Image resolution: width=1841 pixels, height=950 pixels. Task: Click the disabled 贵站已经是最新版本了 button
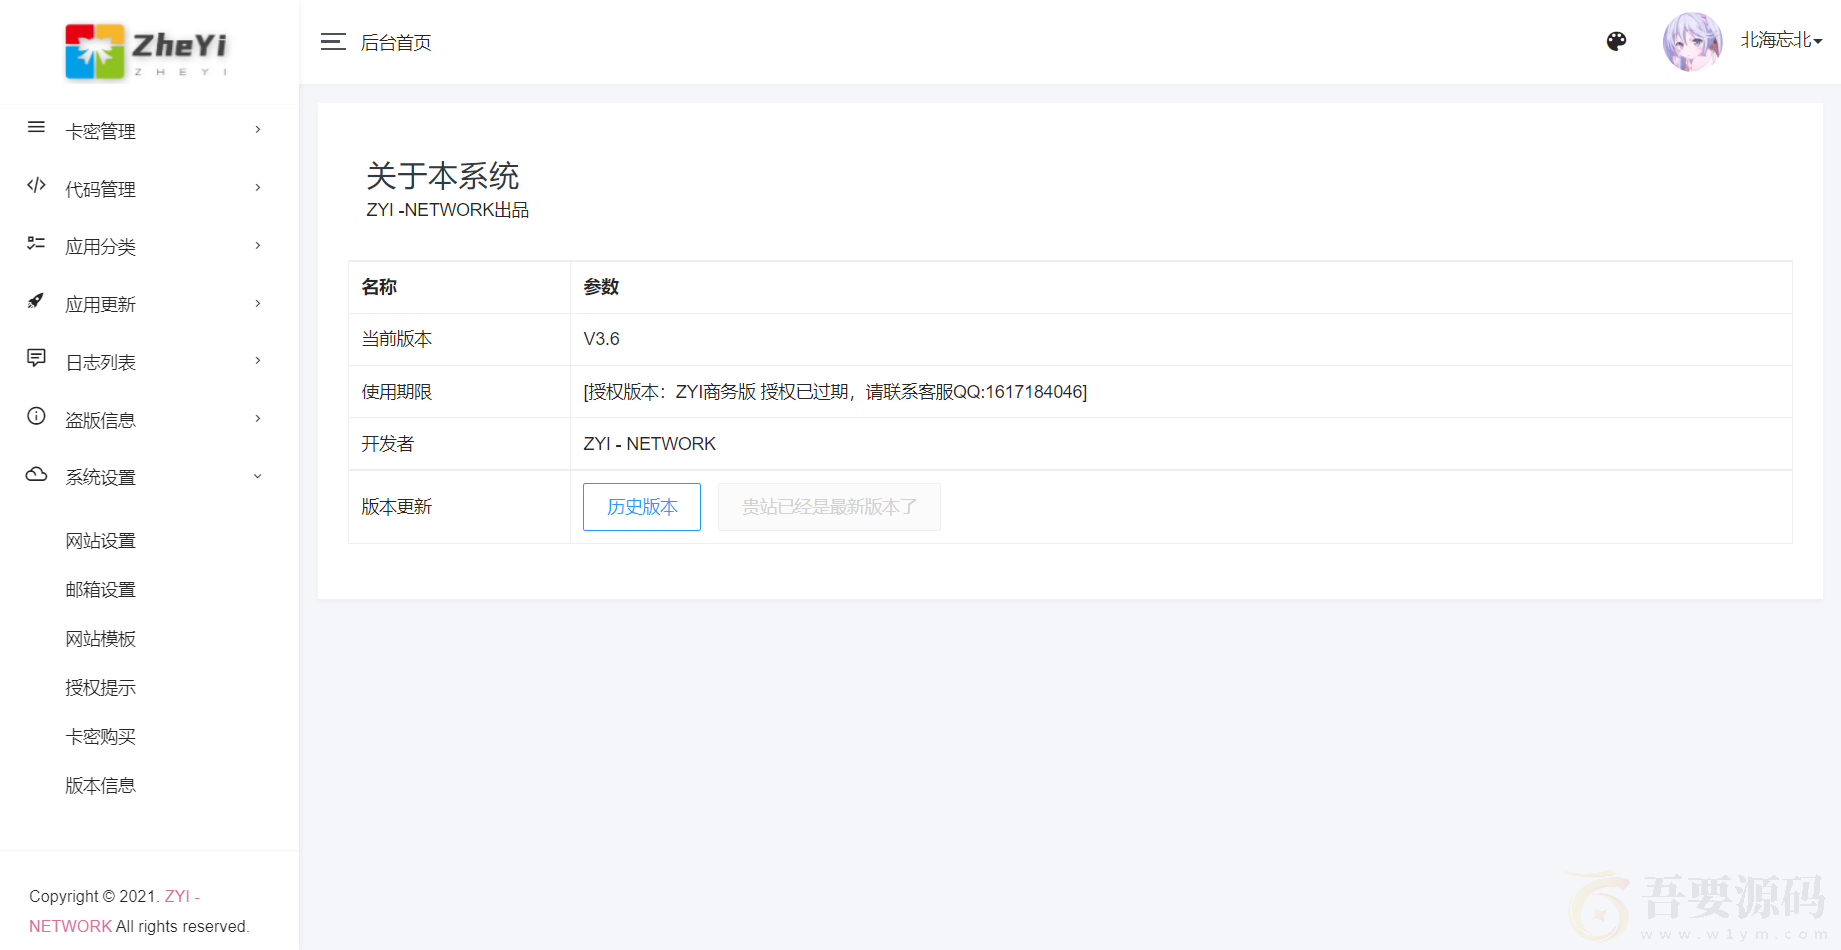click(829, 507)
